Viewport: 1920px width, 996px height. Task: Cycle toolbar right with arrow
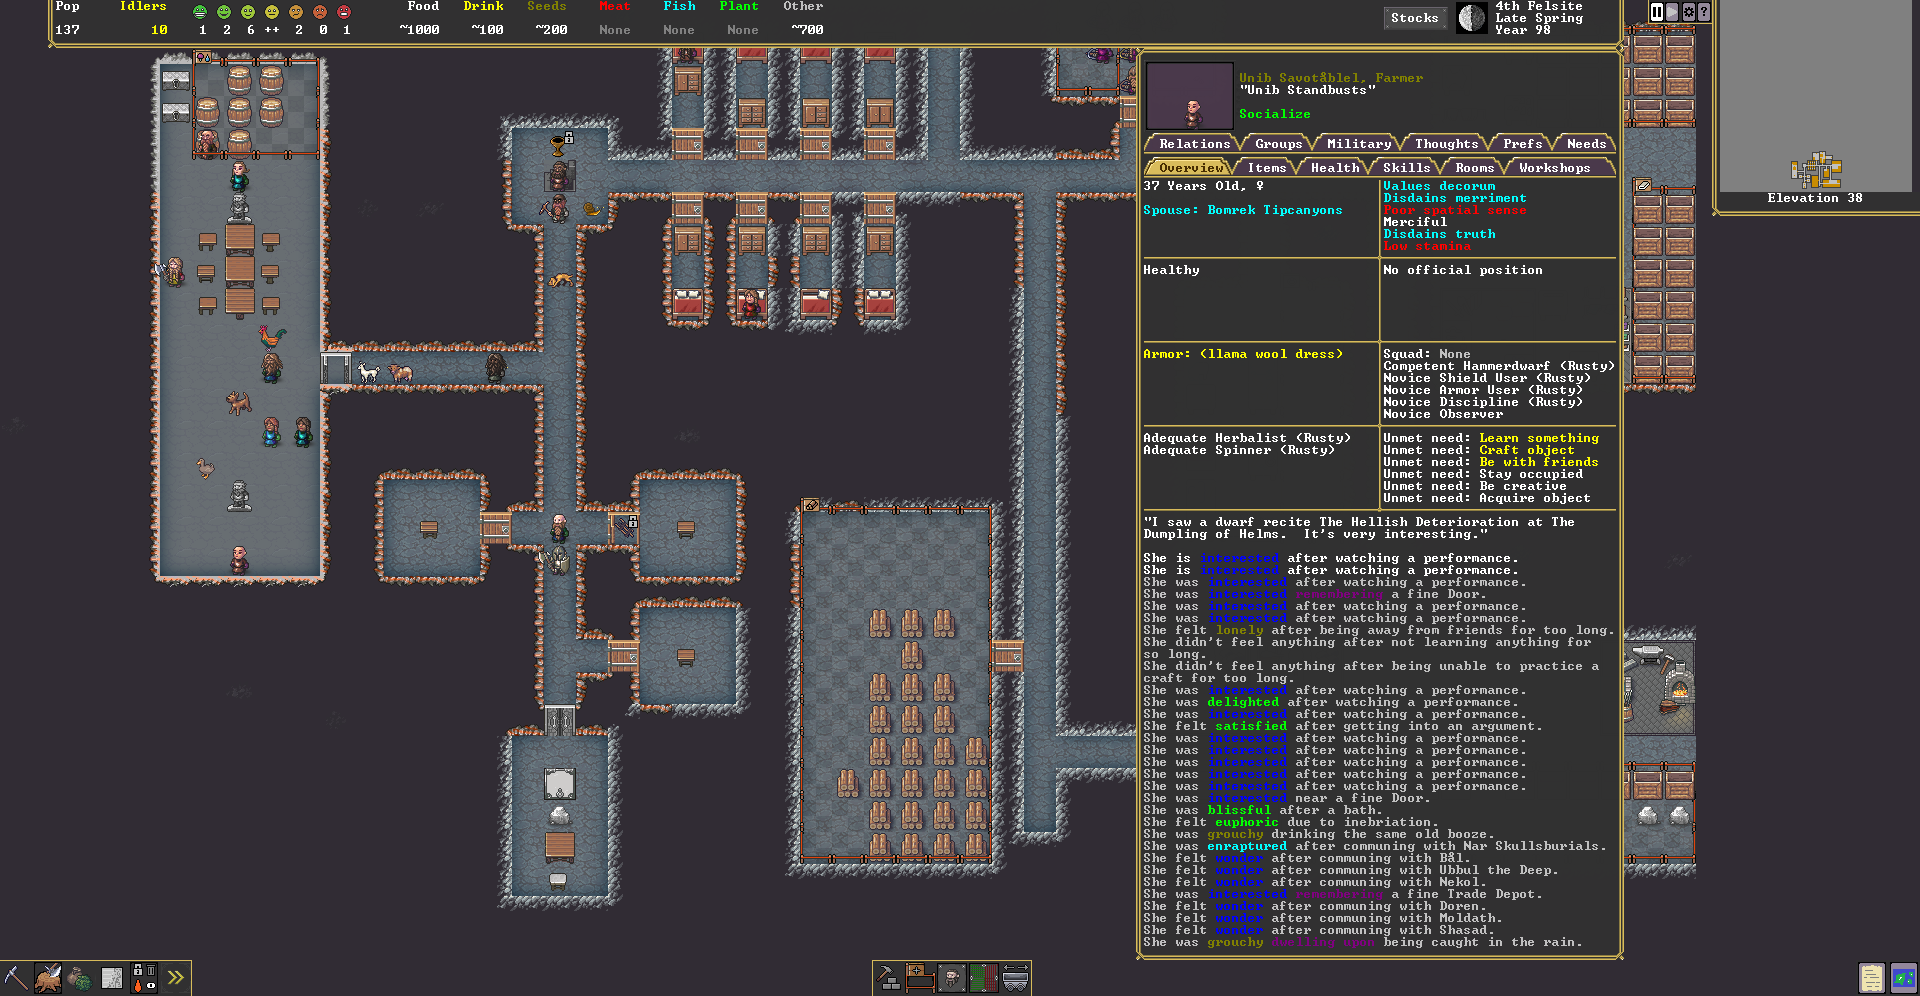[1023, 967]
